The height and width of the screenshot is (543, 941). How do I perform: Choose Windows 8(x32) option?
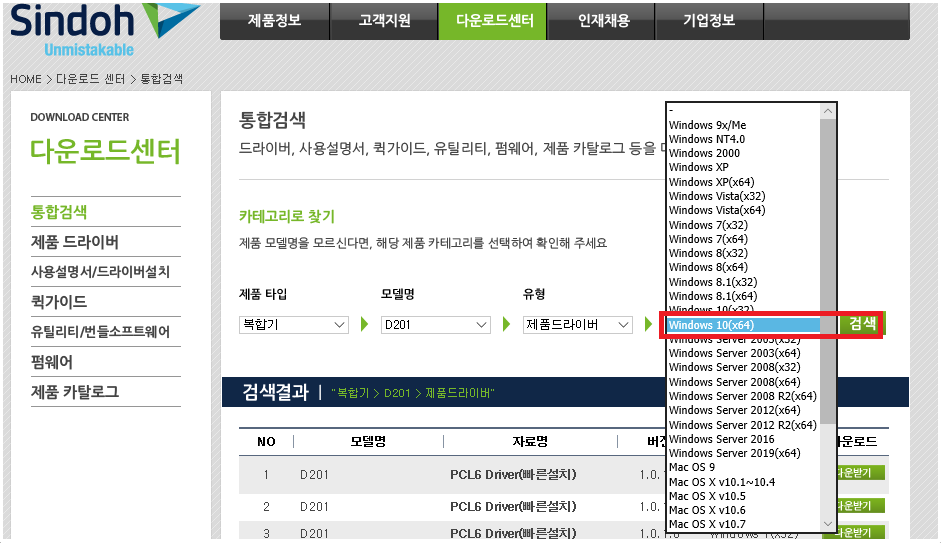744,253
